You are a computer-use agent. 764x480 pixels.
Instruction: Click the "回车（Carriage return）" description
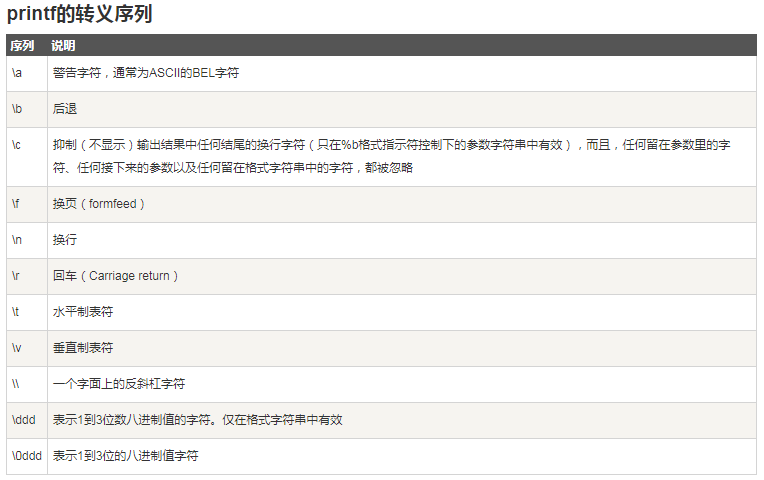pos(115,276)
